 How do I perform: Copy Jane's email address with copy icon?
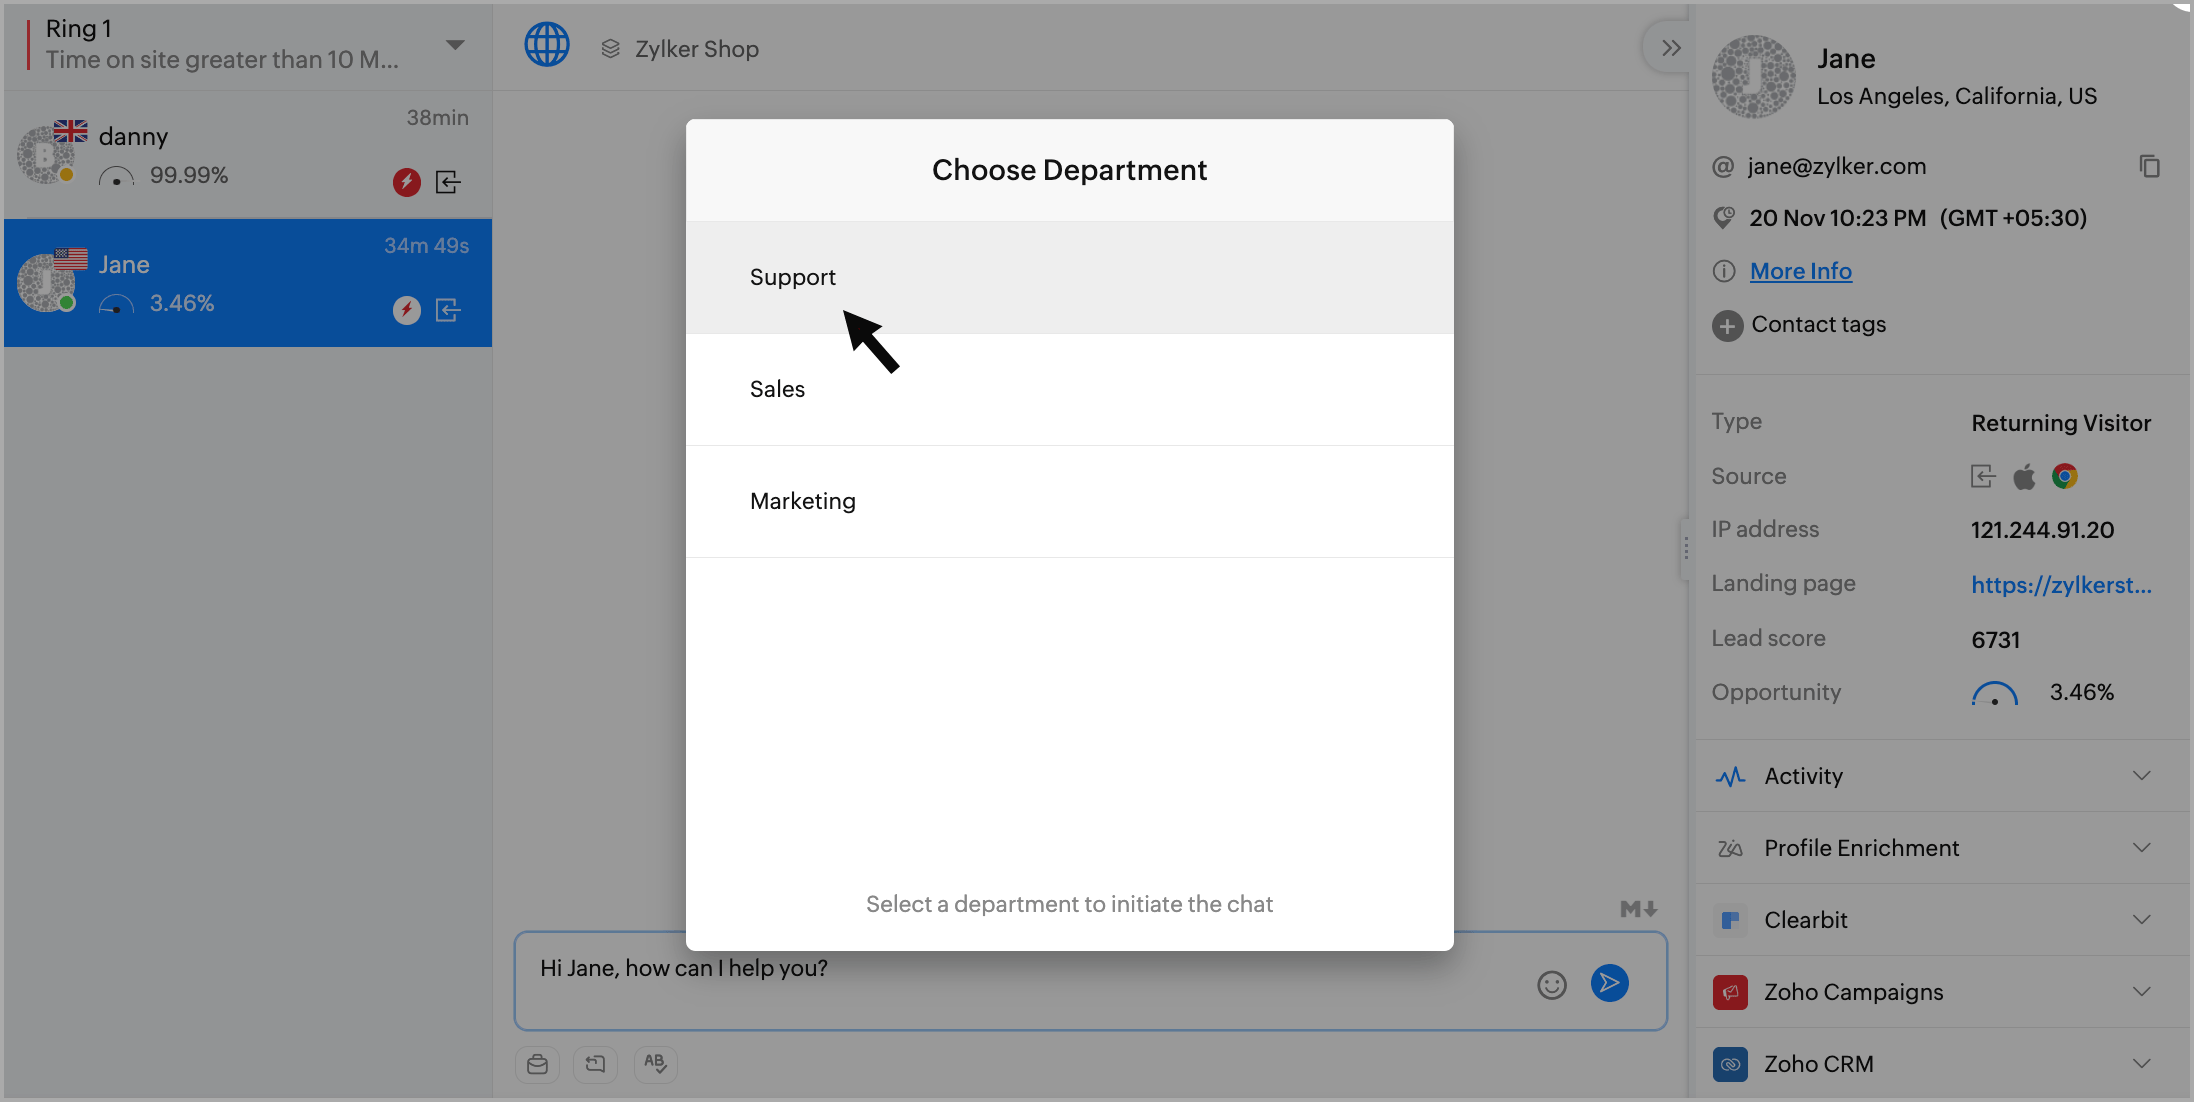(x=2149, y=166)
